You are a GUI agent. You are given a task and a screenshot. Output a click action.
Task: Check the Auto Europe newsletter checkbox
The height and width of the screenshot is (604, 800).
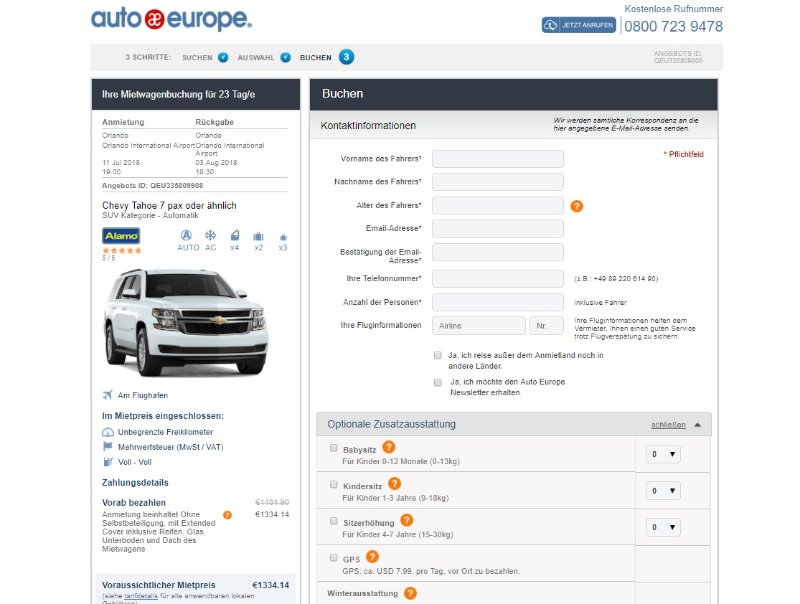click(x=438, y=382)
